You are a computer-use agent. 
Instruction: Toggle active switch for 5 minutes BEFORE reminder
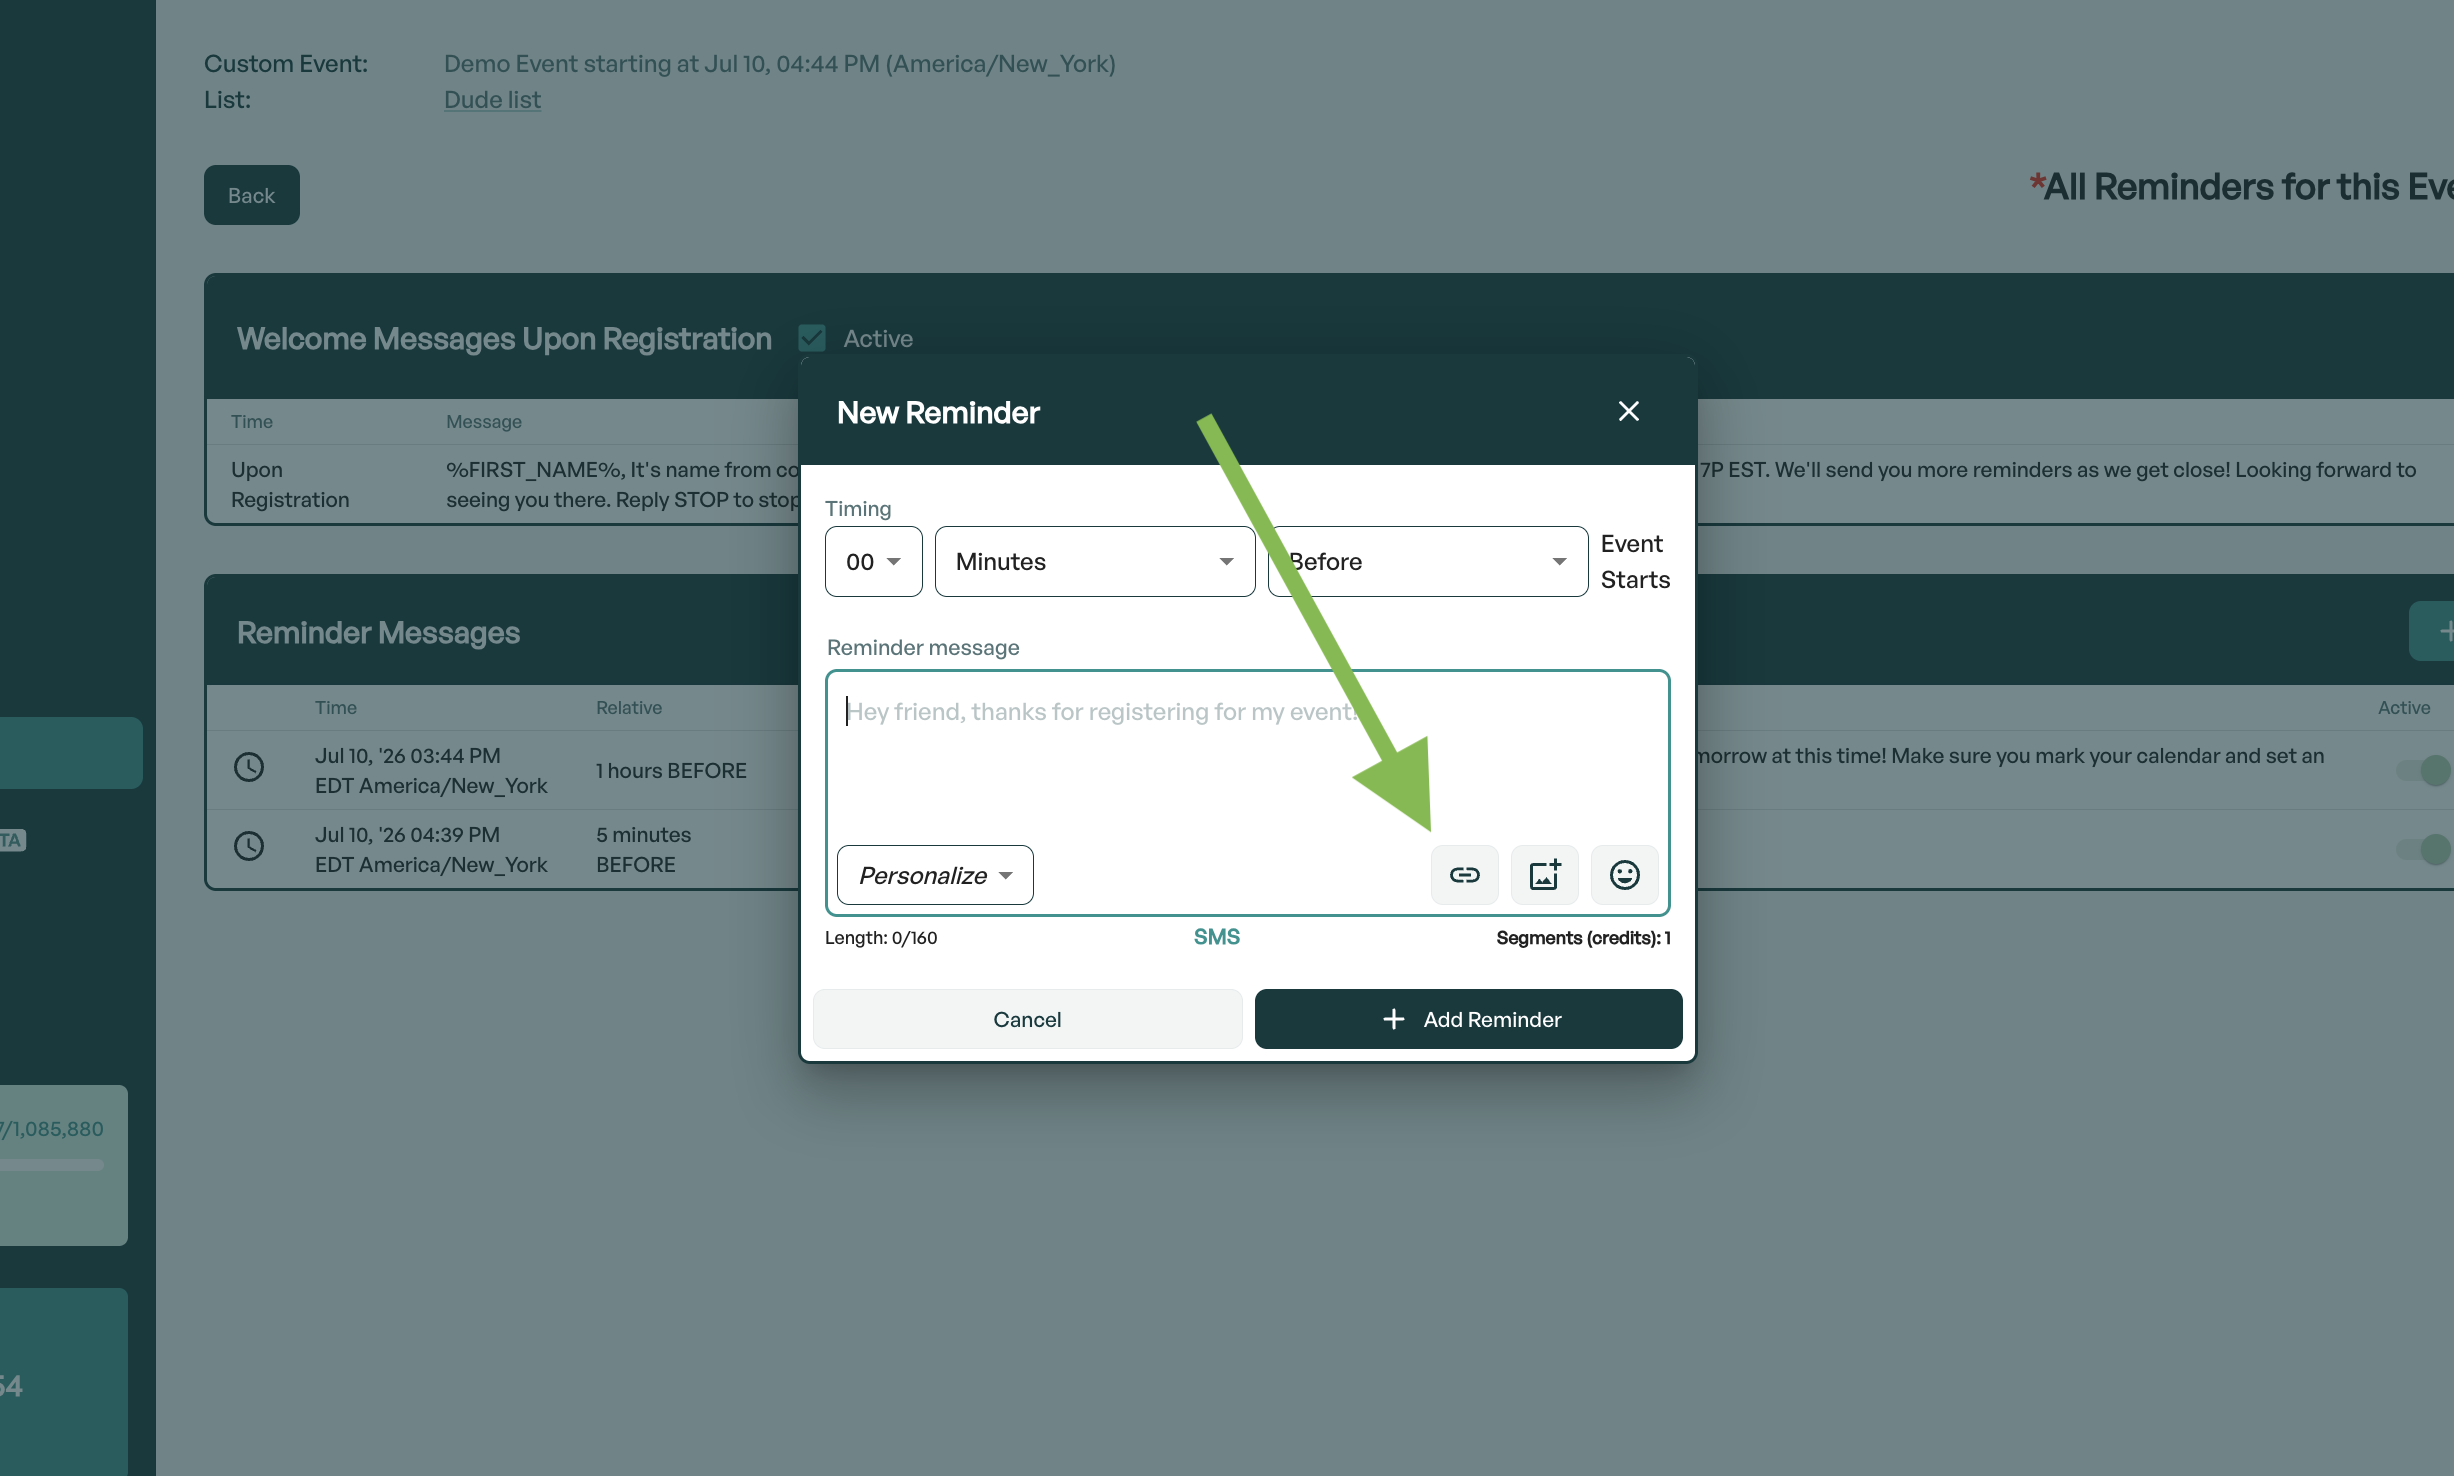(2426, 849)
